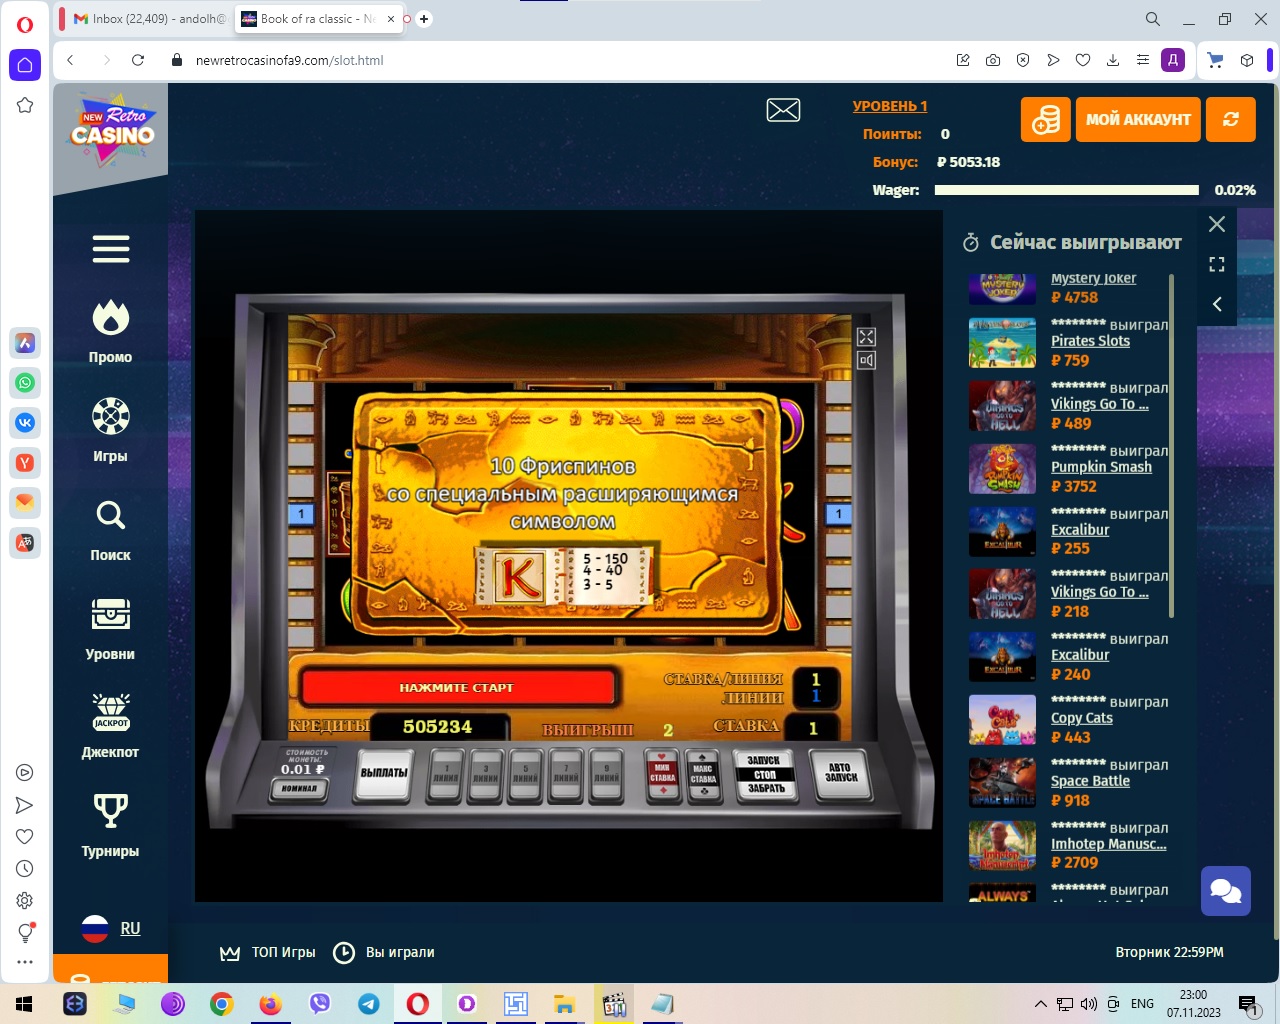Open the УРОВЕНЬ 1 link

tap(890, 106)
